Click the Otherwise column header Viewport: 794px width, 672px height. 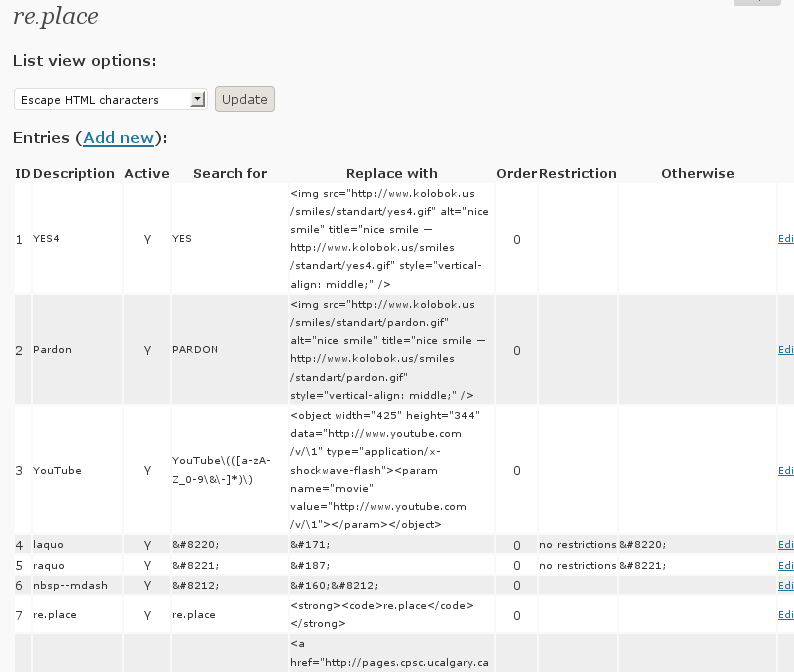pyautogui.click(x=697, y=173)
